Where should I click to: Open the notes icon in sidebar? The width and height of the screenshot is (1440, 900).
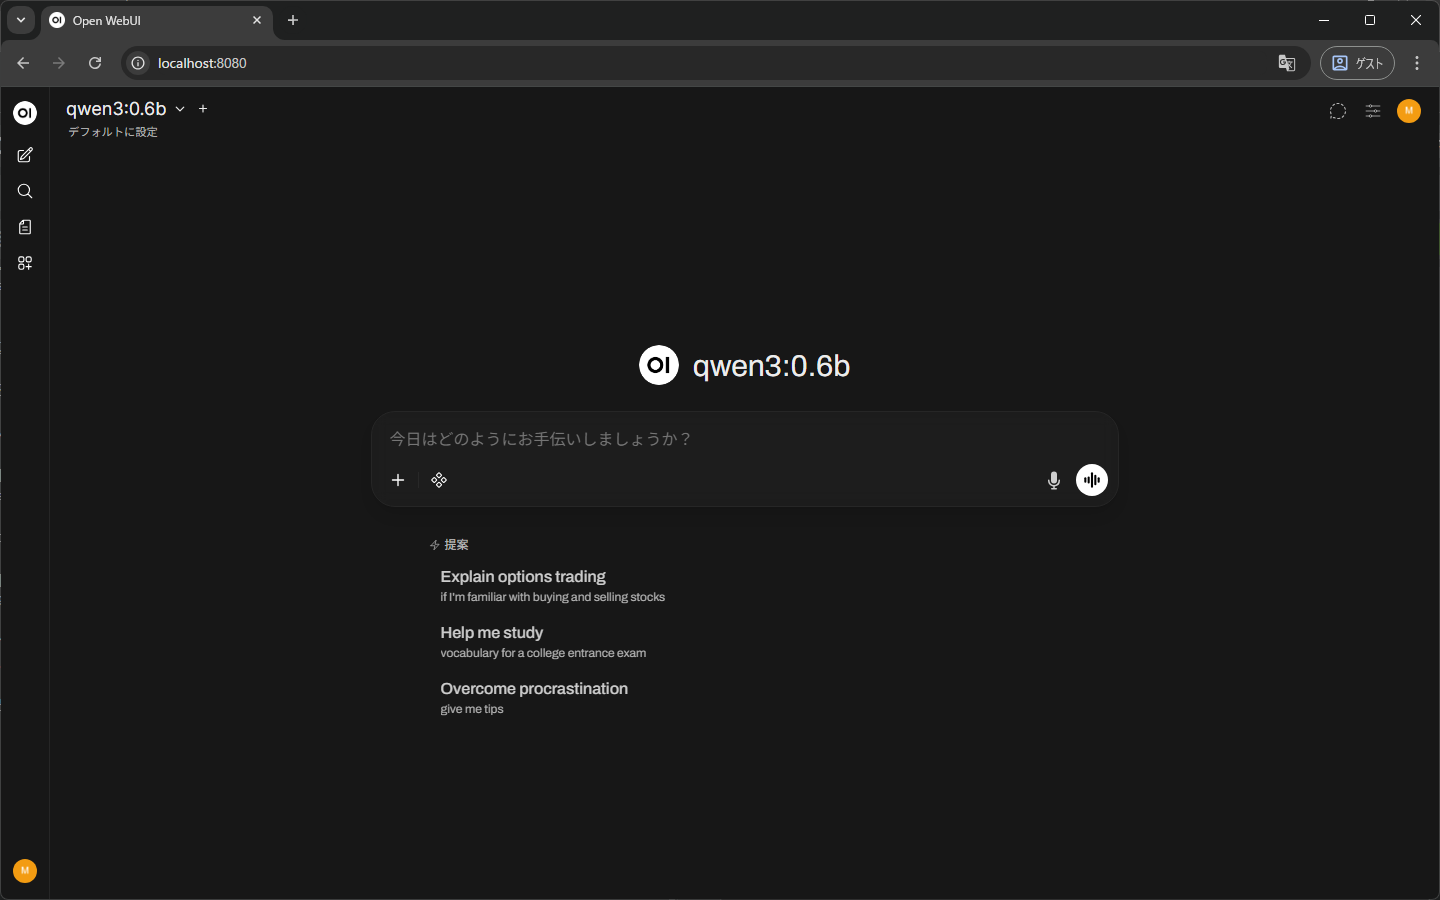25,227
